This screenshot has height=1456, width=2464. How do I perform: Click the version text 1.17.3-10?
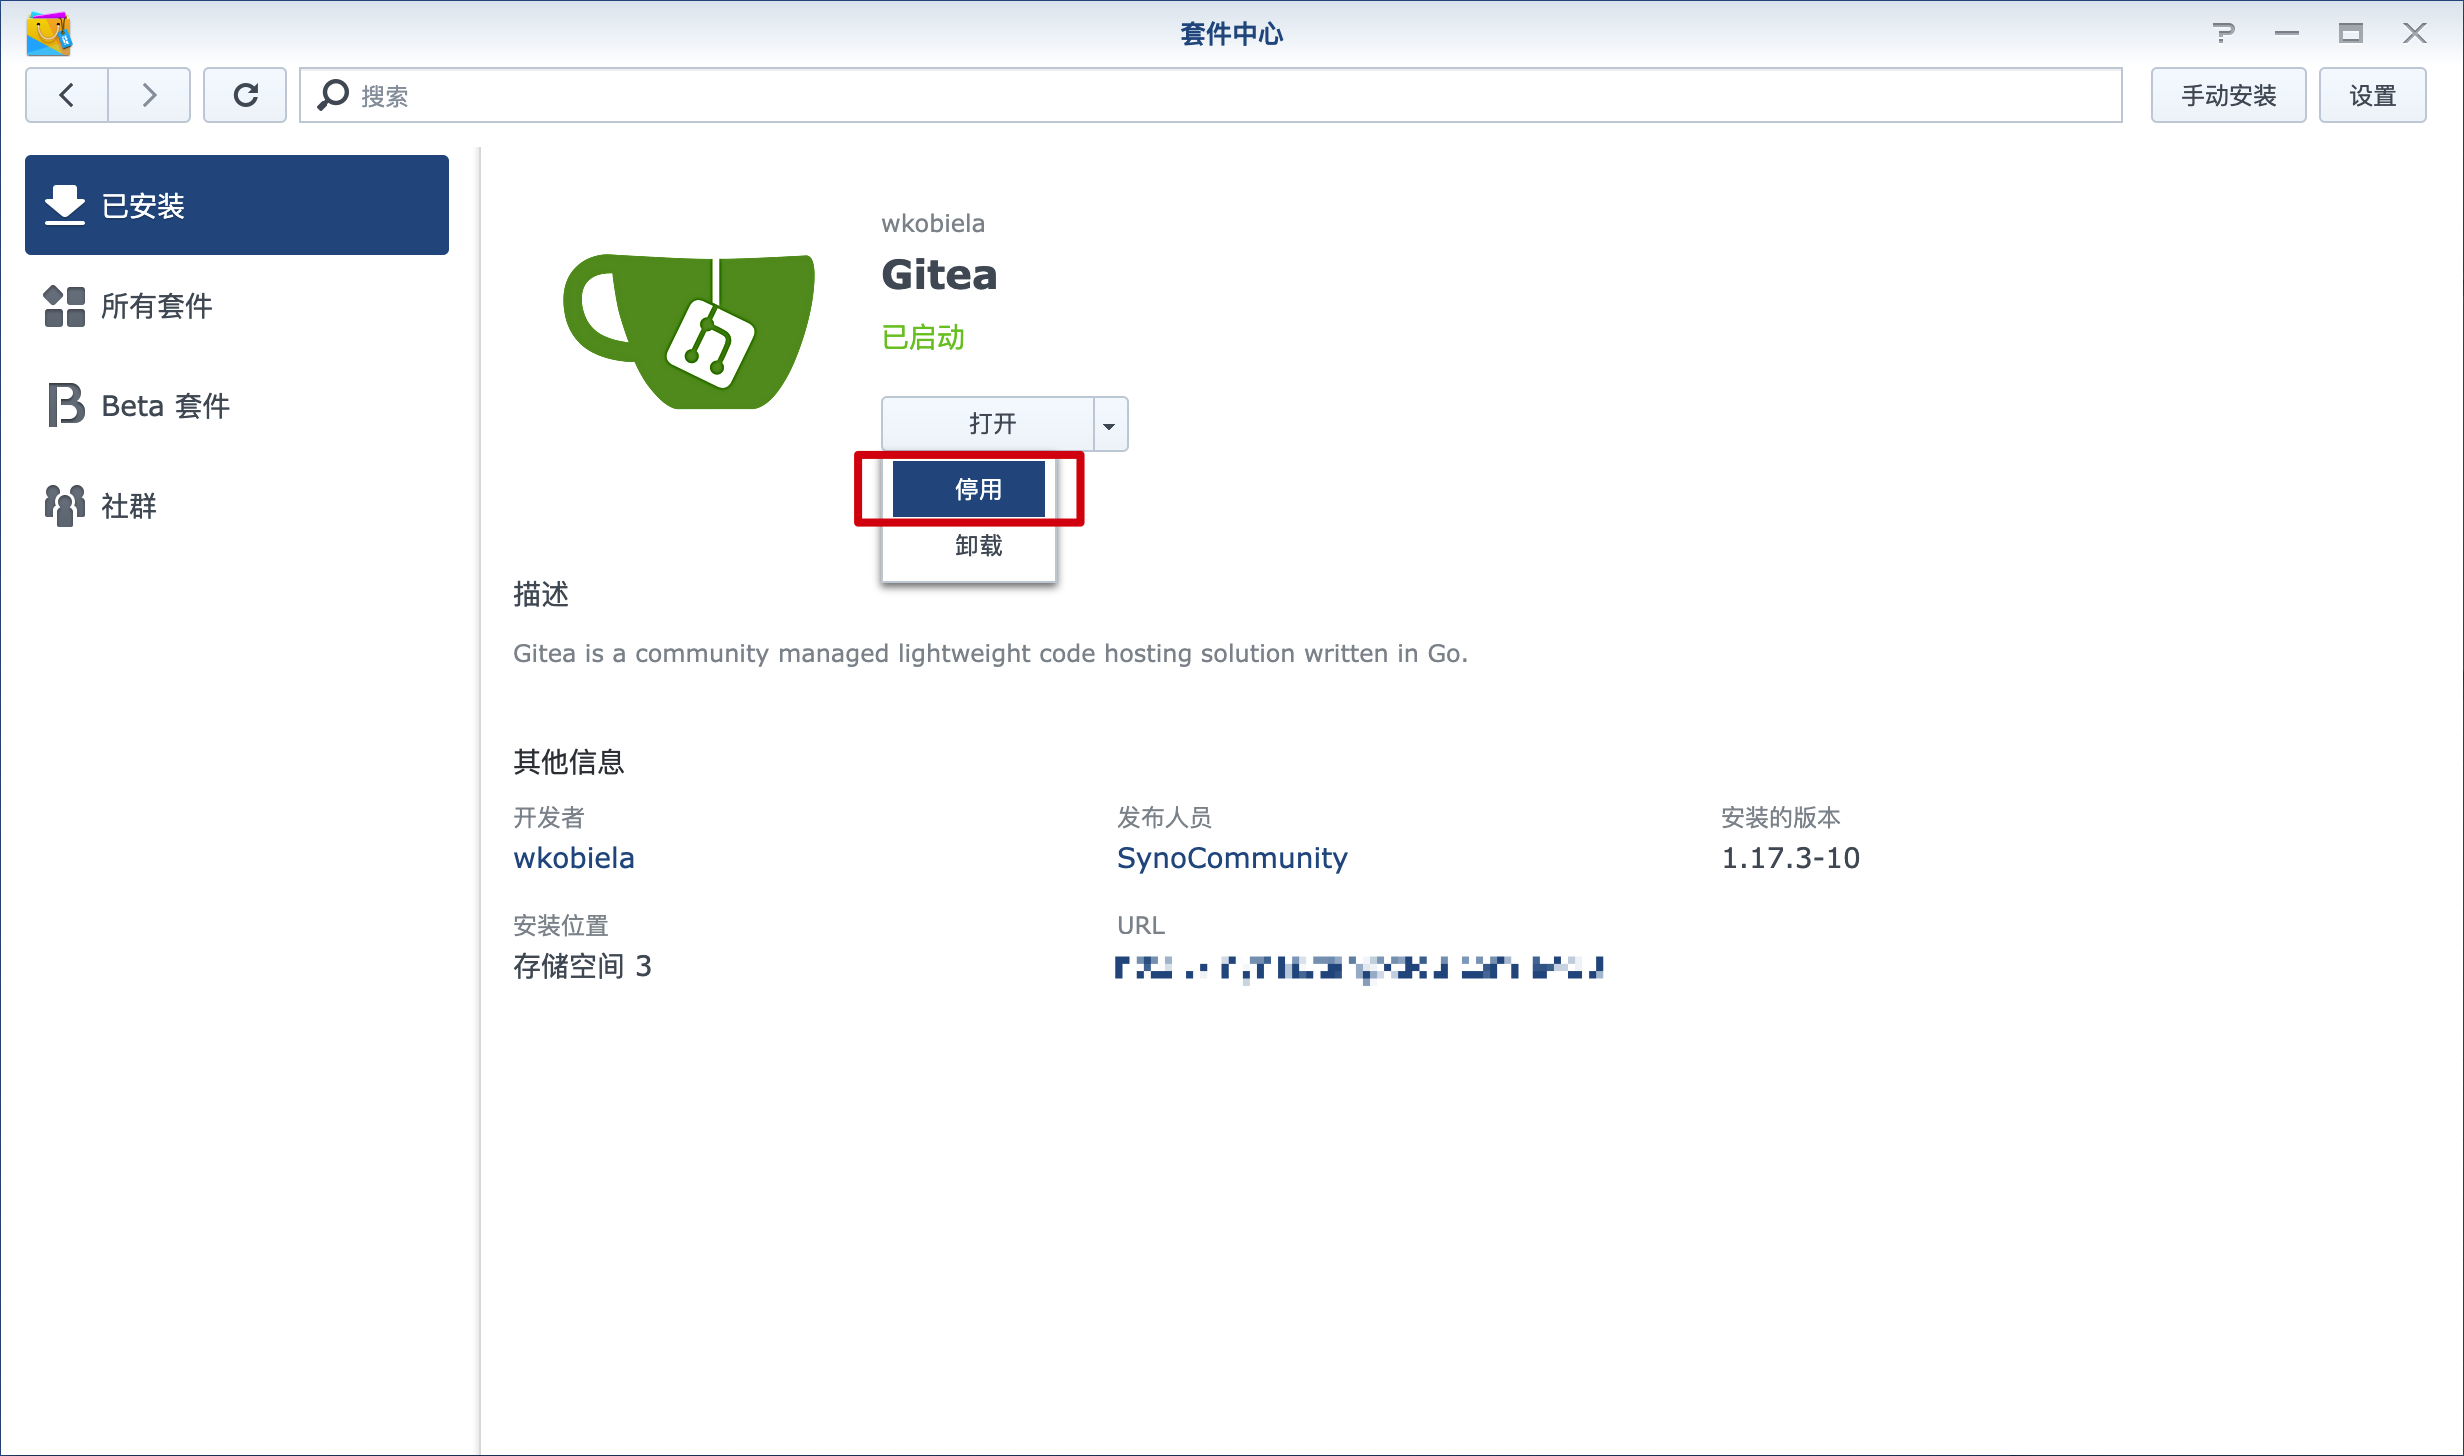click(1790, 858)
